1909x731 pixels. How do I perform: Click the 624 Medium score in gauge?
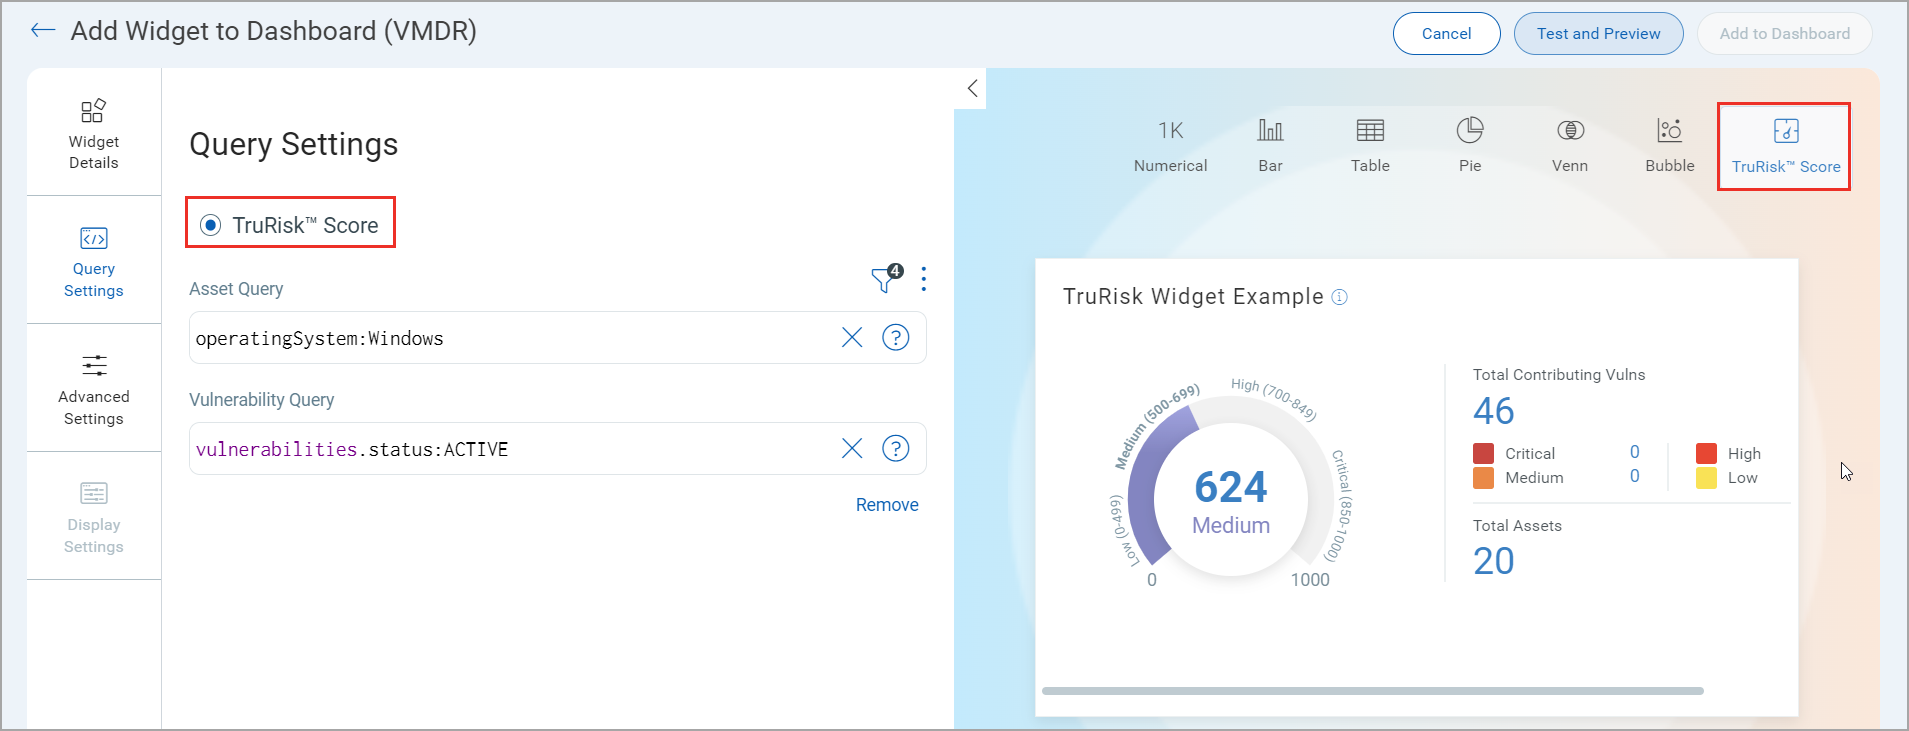pyautogui.click(x=1231, y=502)
